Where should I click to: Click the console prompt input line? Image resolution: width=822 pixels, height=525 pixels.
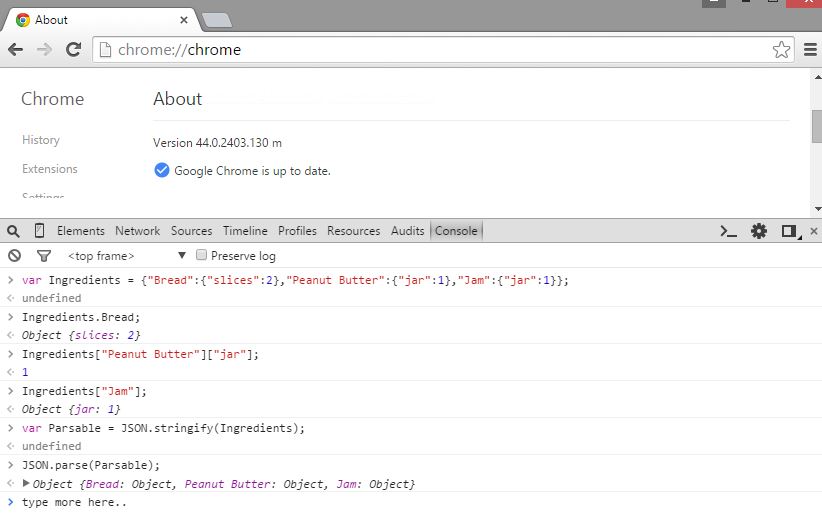coord(411,502)
